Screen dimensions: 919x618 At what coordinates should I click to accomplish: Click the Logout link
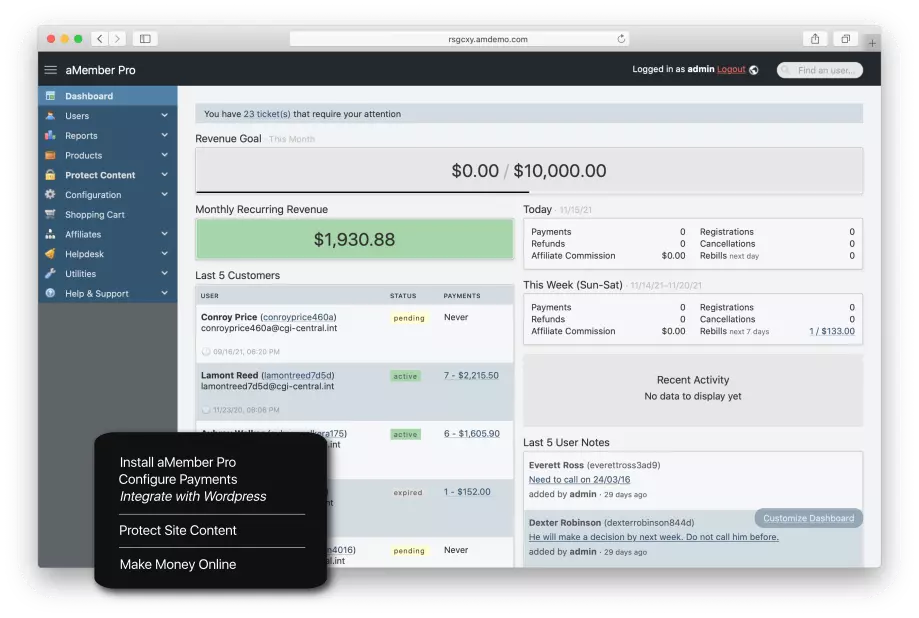(x=730, y=70)
